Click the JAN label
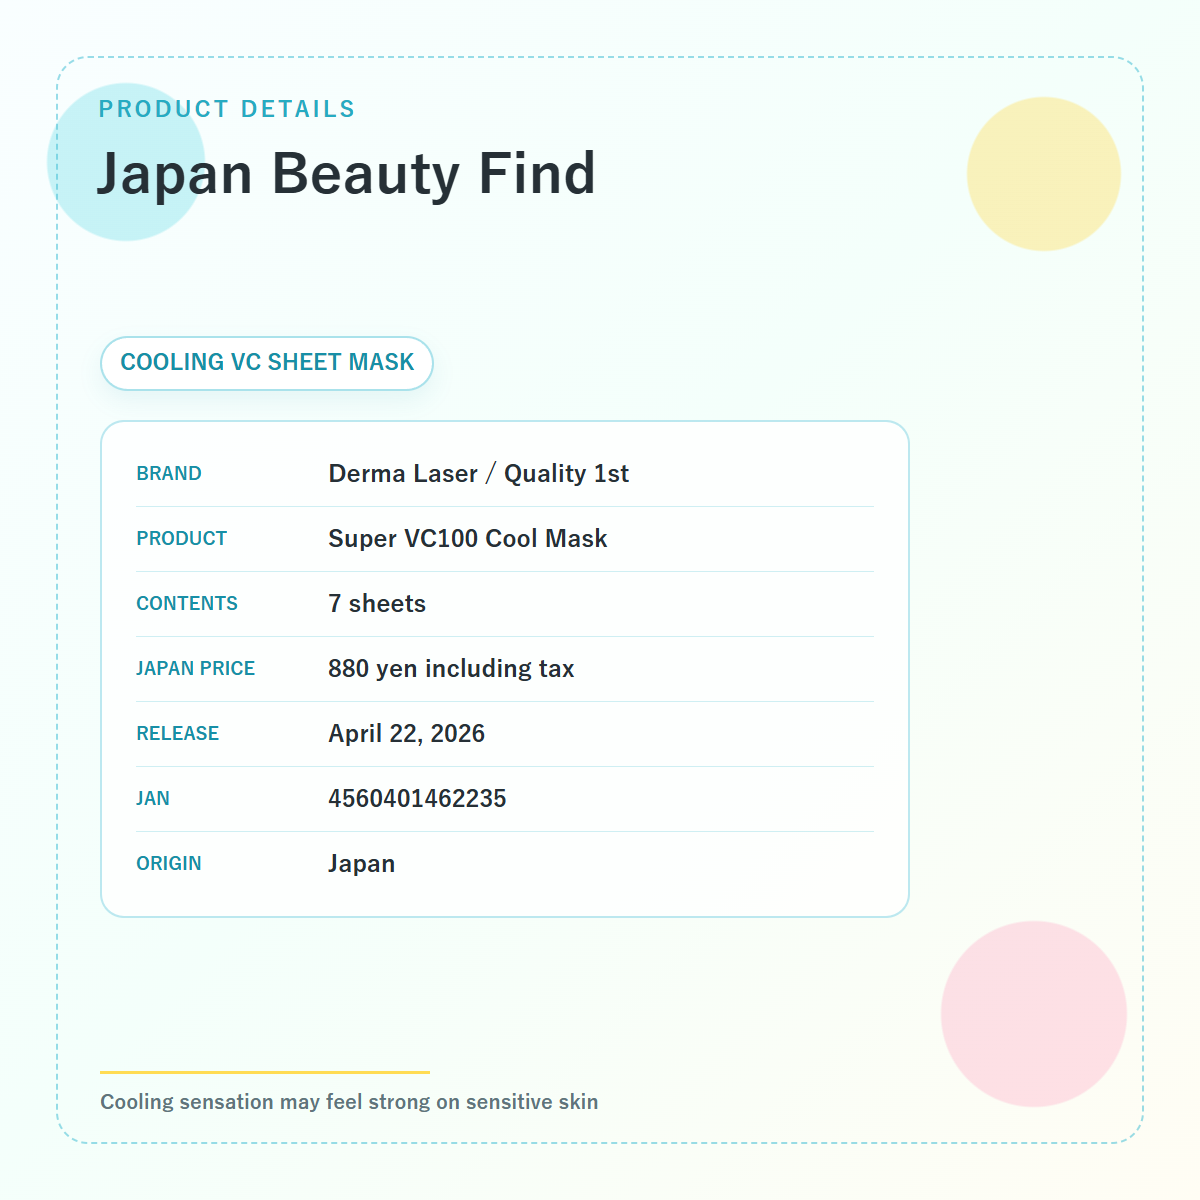The image size is (1200, 1200). [x=153, y=799]
